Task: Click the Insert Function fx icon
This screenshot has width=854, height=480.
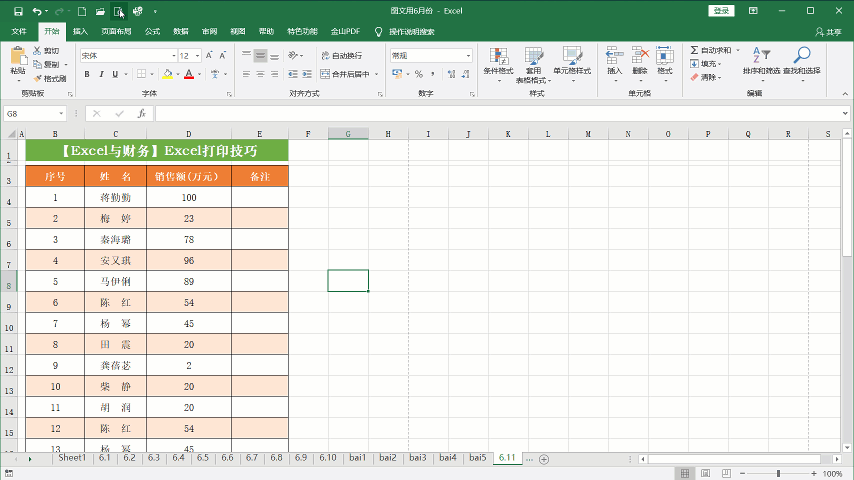Action: [141, 114]
